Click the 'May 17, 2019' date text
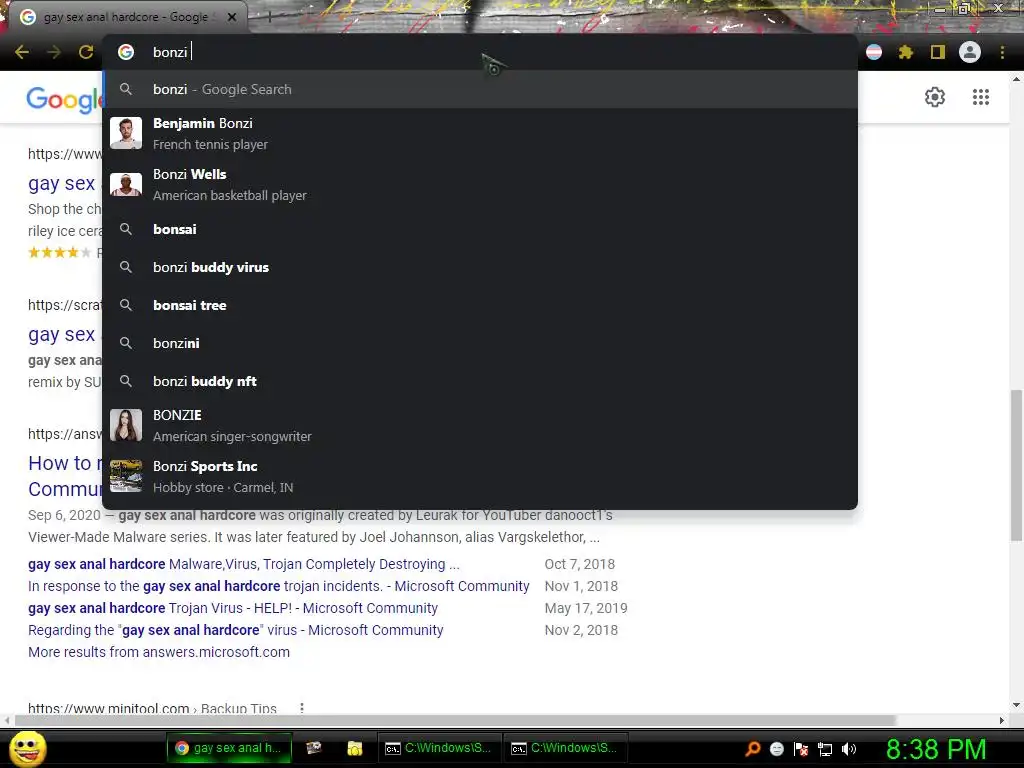Image resolution: width=1024 pixels, height=768 pixels. pyautogui.click(x=586, y=608)
